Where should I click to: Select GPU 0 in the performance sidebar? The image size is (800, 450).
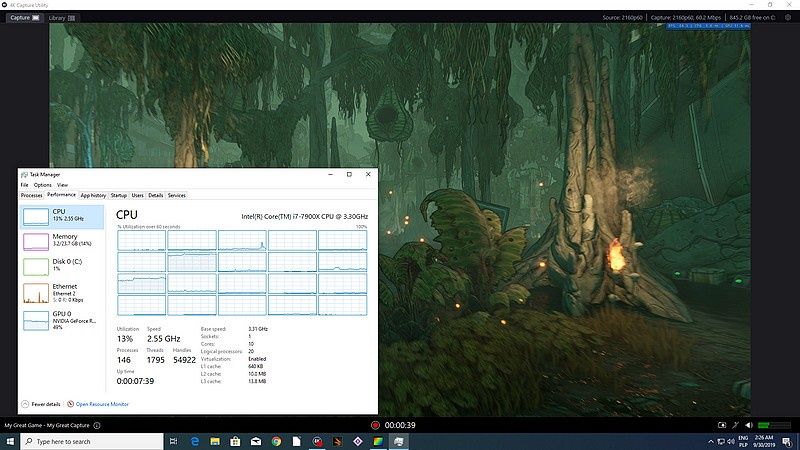coord(62,320)
